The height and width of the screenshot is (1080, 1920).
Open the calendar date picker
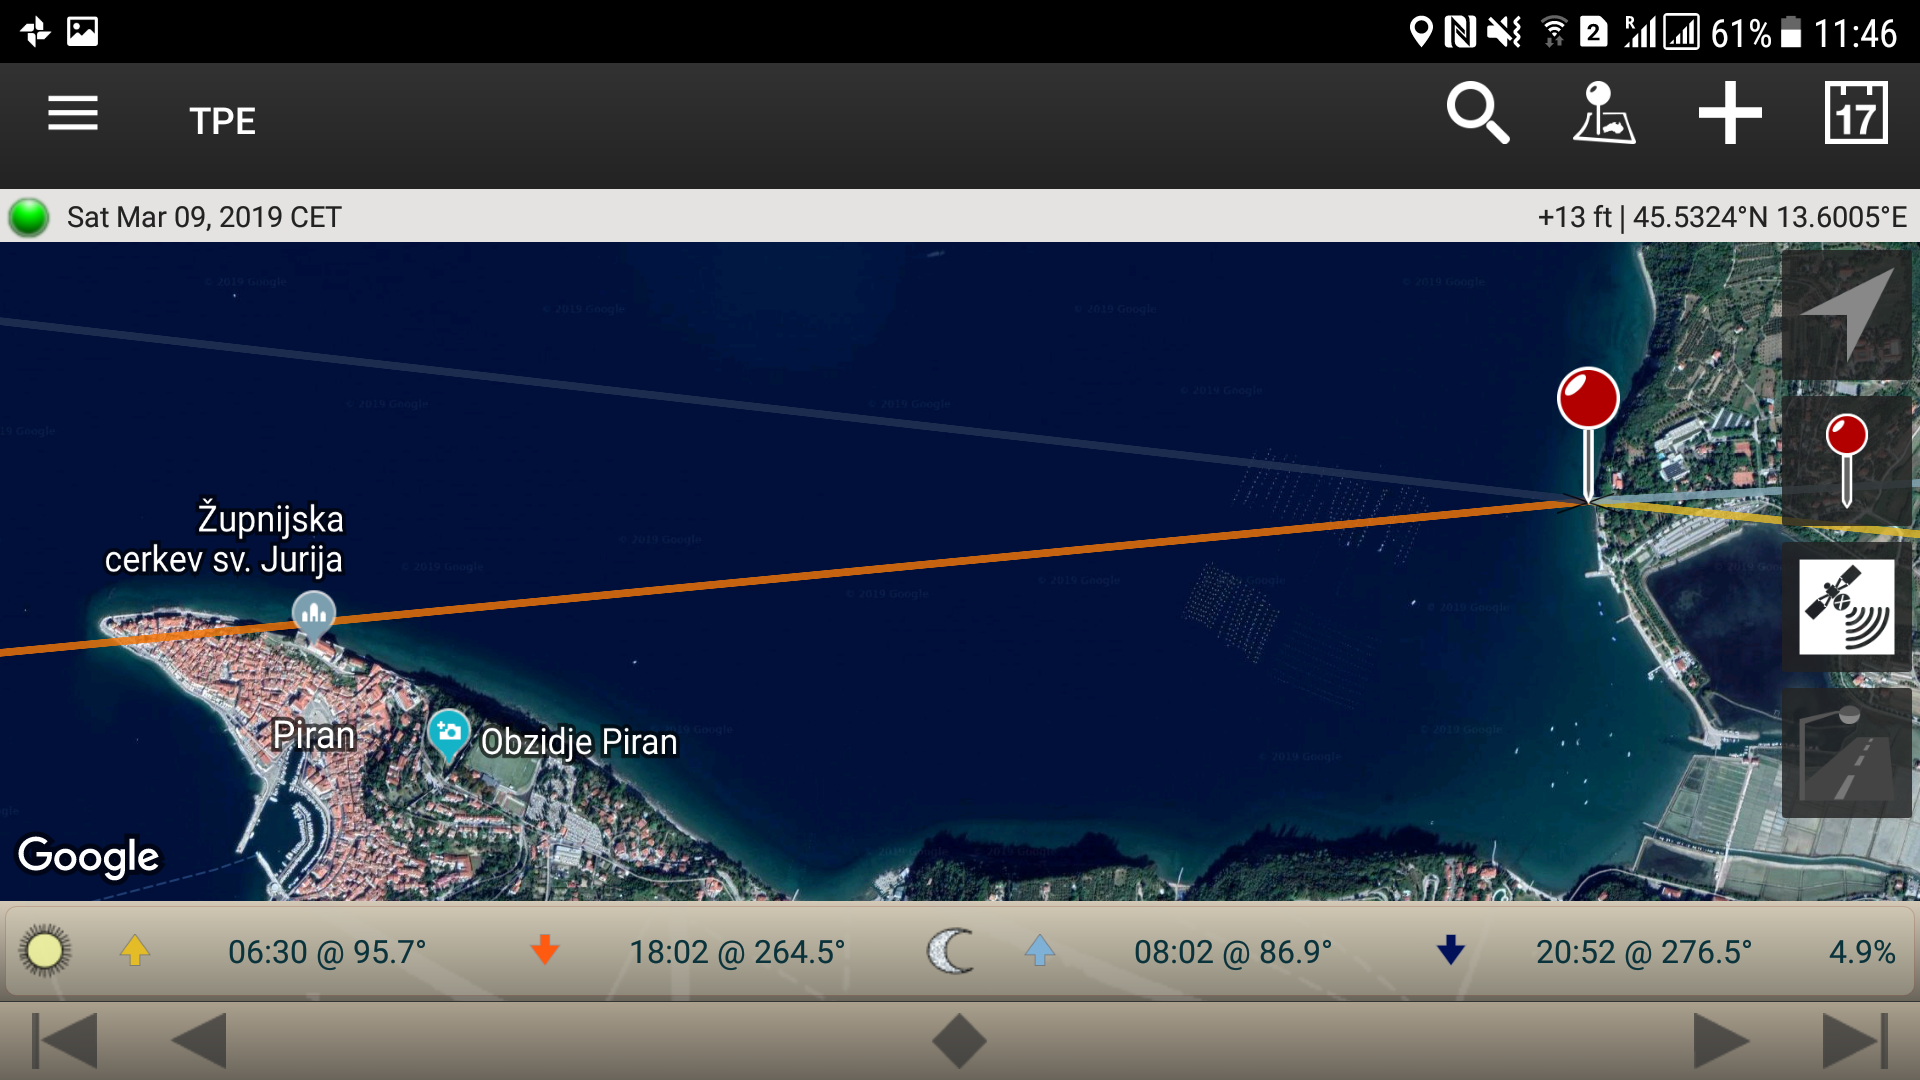click(1855, 115)
